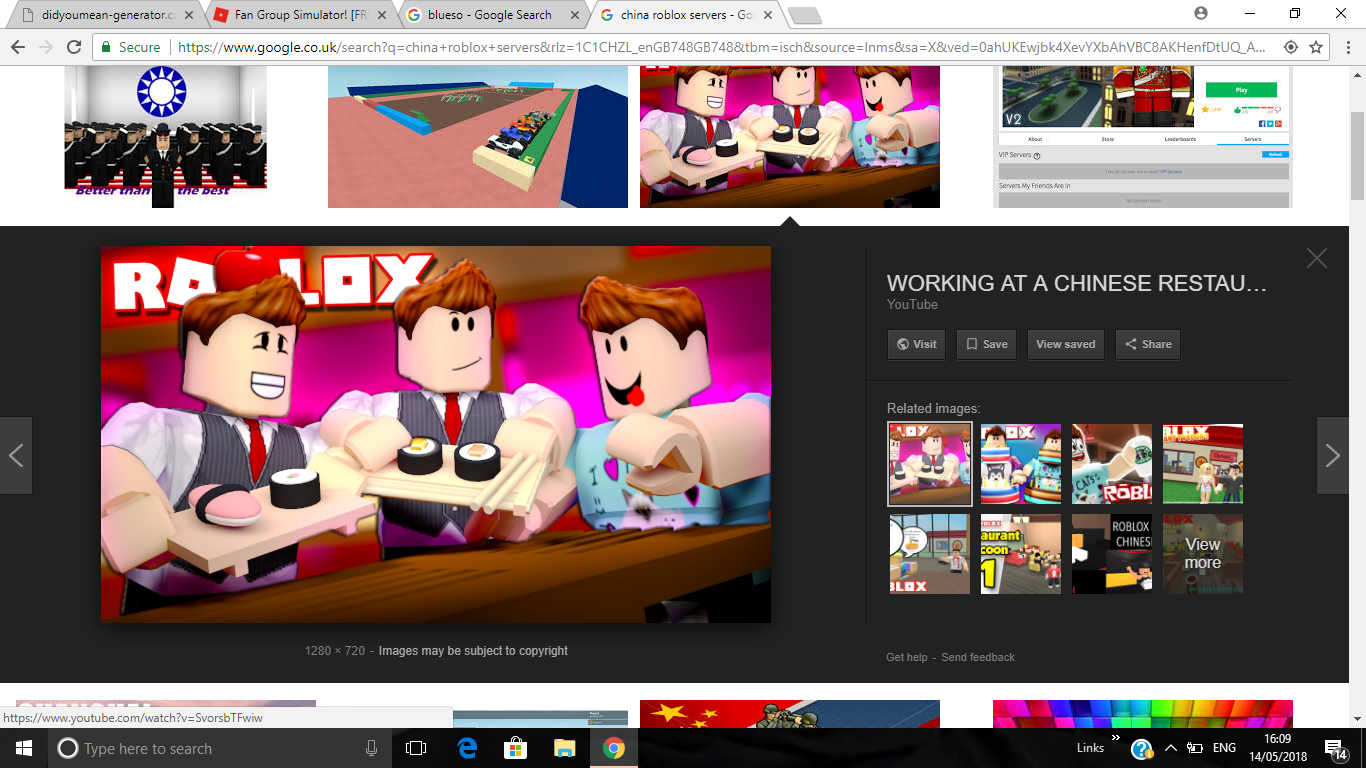
Task: Click the browser forward arrow
Action: pyautogui.click(x=45, y=47)
